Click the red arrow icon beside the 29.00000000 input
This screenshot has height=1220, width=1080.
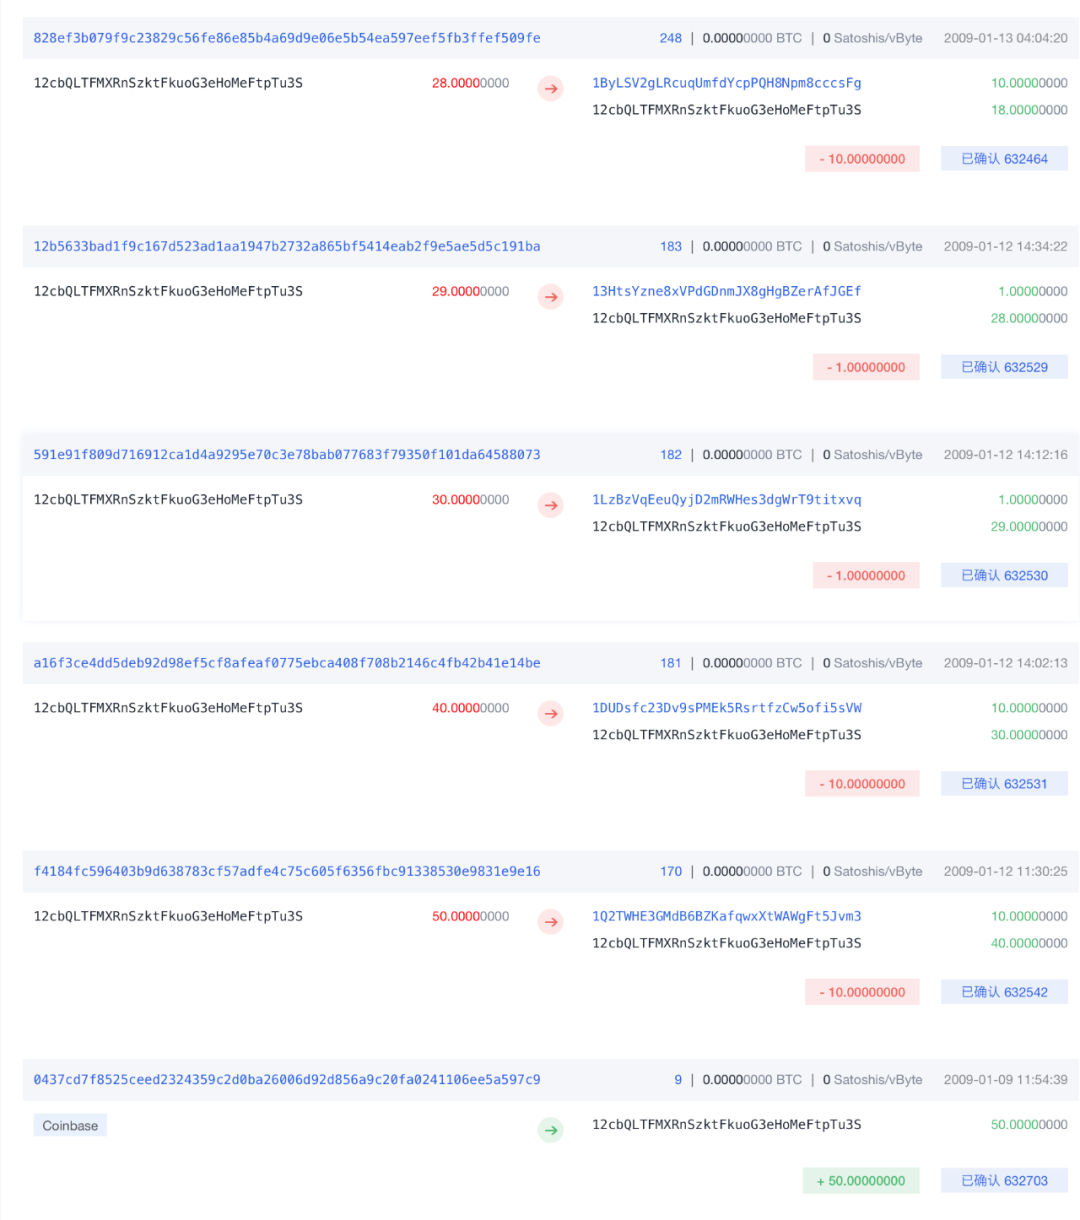[x=551, y=297]
